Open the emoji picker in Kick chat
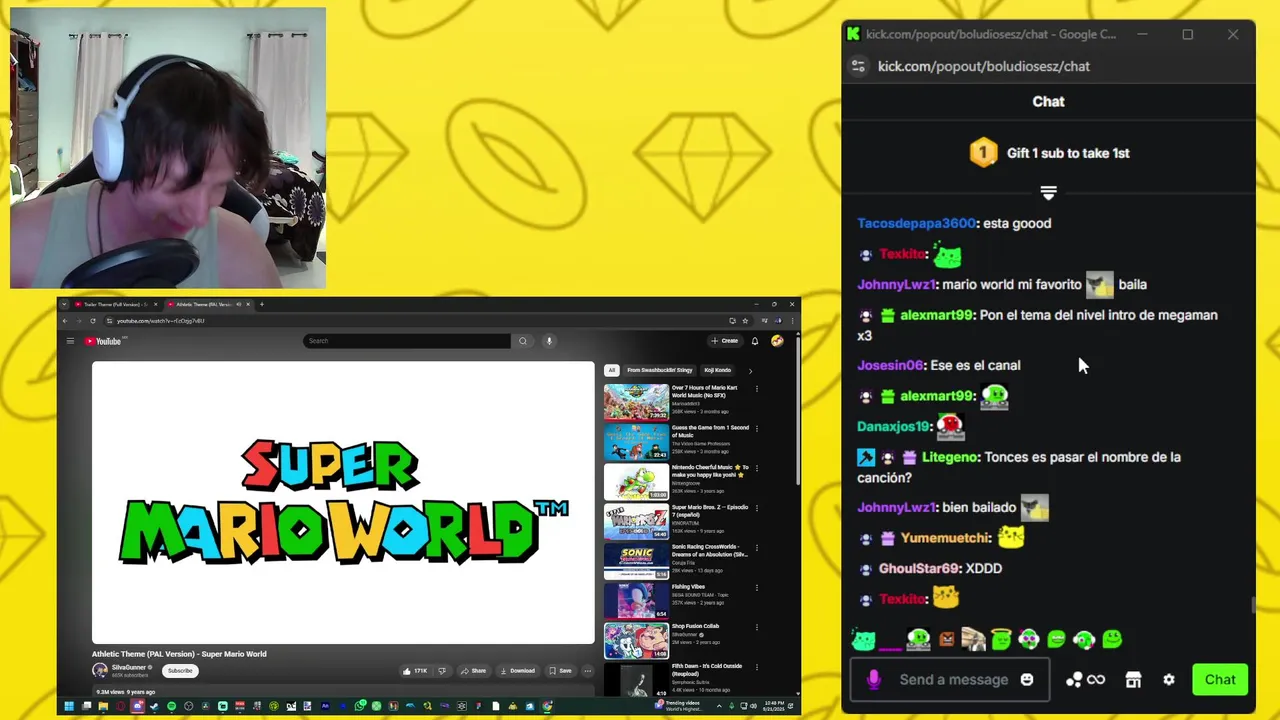The width and height of the screenshot is (1280, 720). point(1026,680)
